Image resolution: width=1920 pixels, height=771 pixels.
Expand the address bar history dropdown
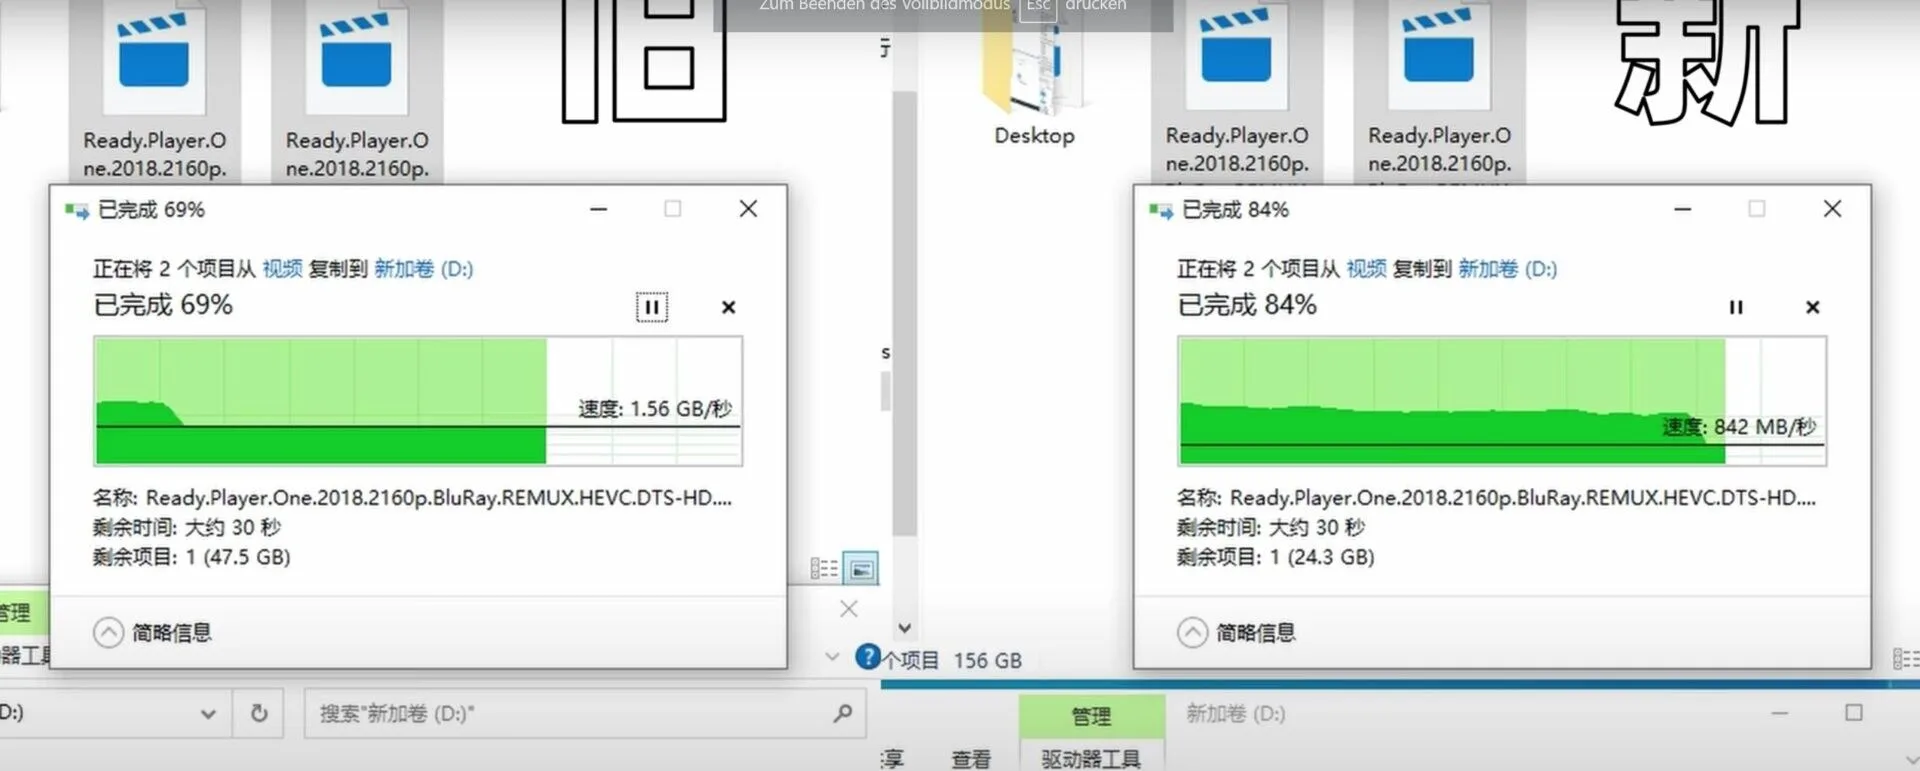[x=208, y=713]
